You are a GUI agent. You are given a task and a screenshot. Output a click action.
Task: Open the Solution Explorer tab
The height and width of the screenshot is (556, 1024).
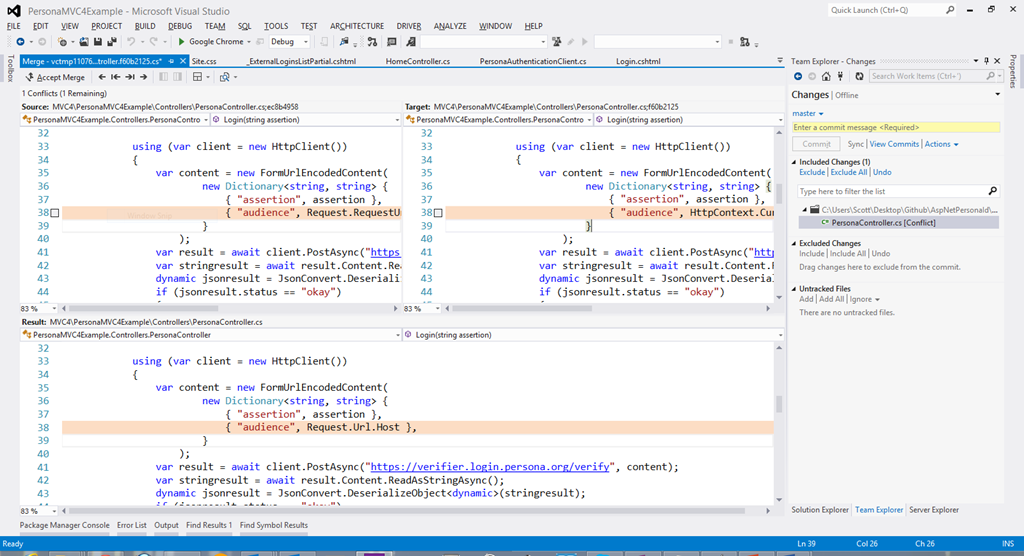coord(820,510)
